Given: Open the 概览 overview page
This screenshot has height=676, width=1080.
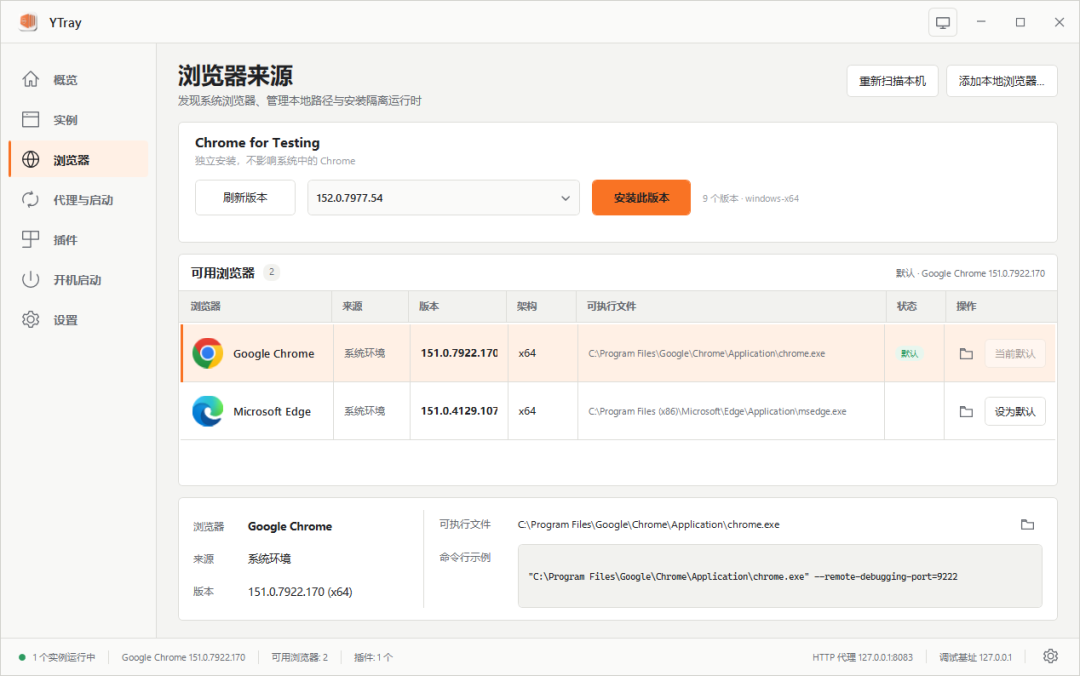Looking at the screenshot, I should click(x=78, y=80).
